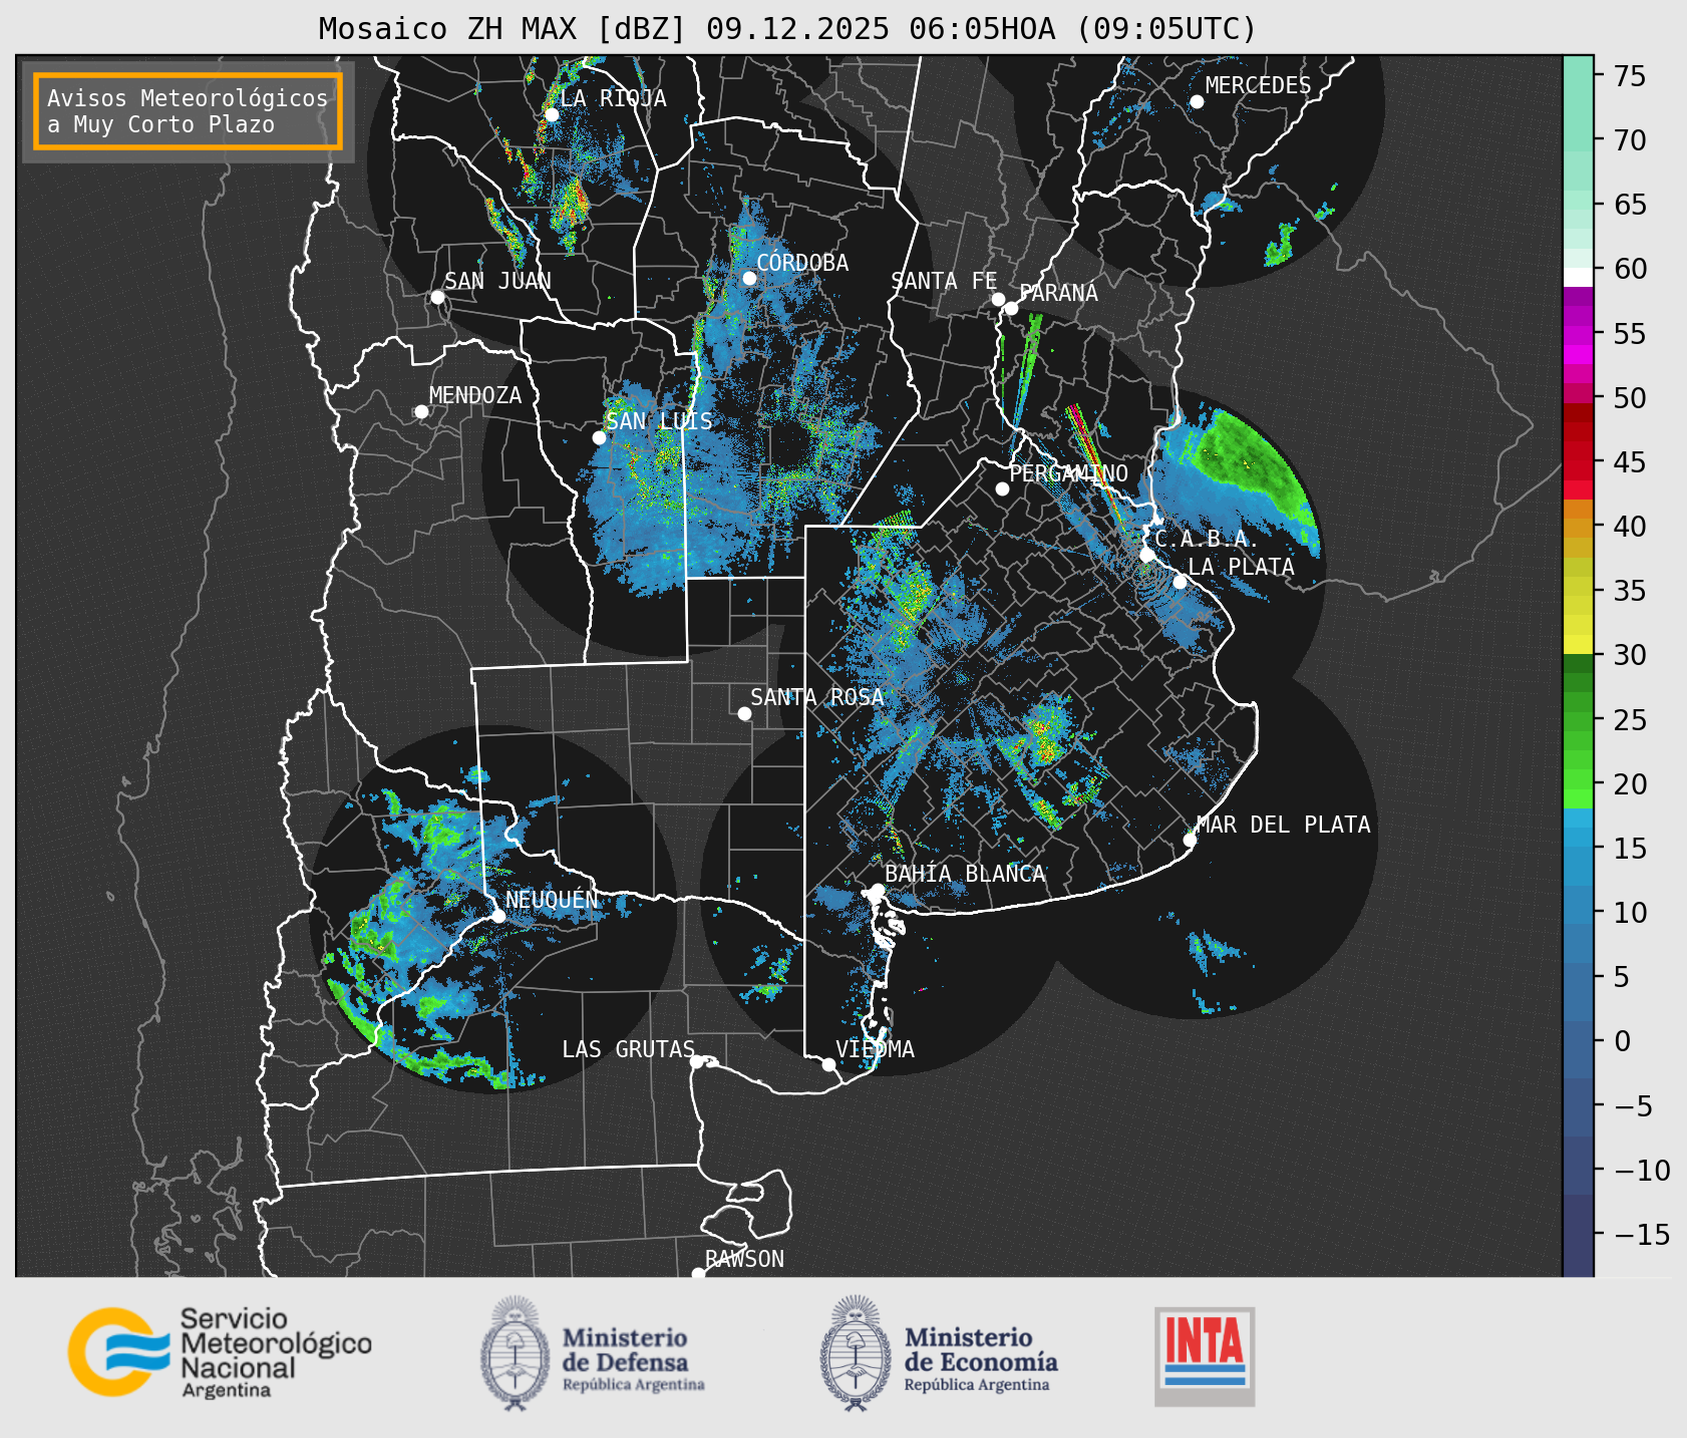
Task: Click the NEUQUÉN city marker dot
Action: click(498, 916)
